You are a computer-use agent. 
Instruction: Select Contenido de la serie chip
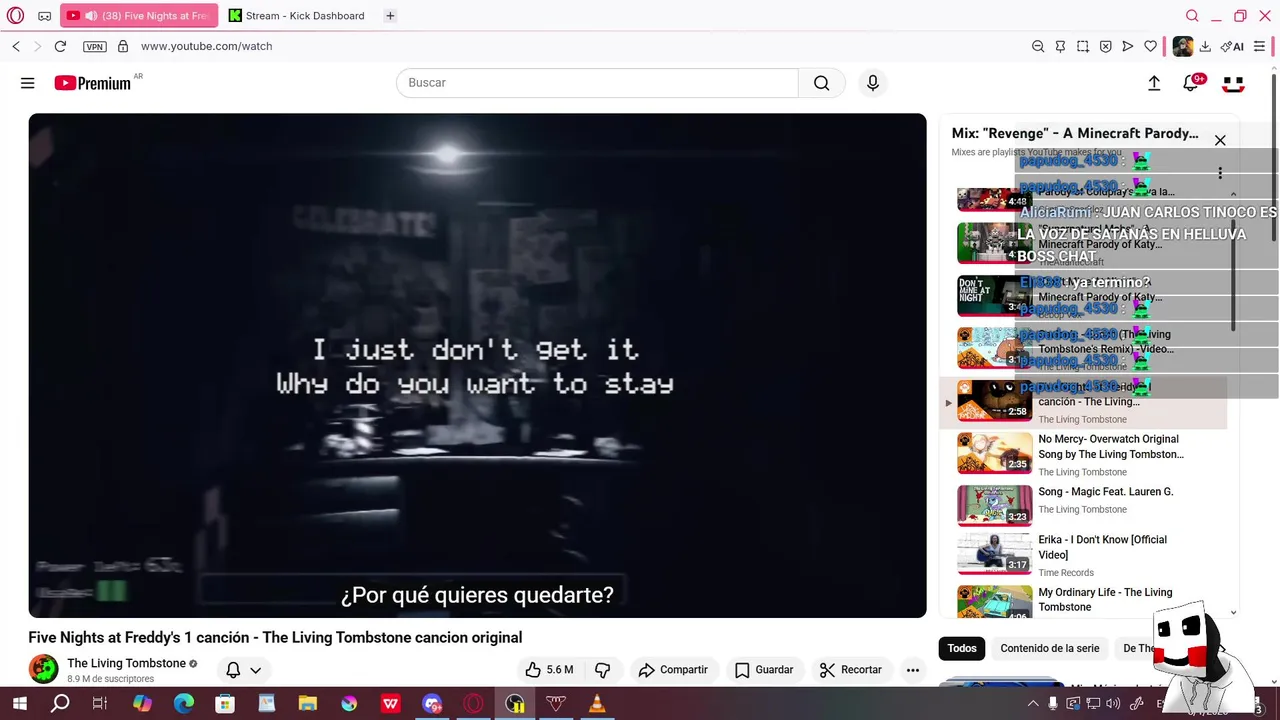point(1050,648)
